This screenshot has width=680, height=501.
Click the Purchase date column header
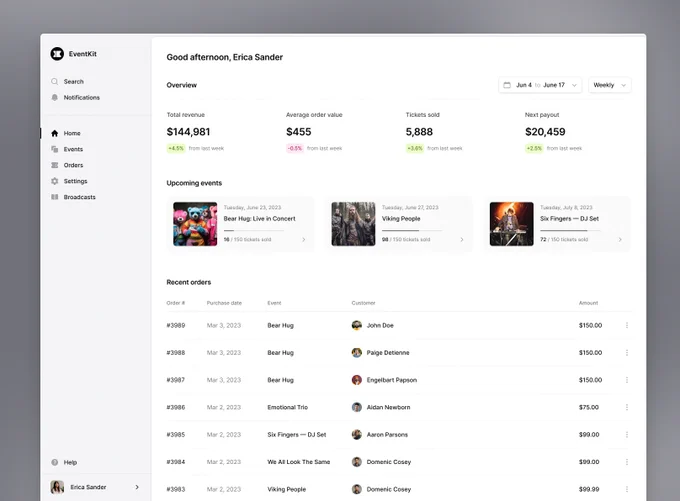(224, 303)
